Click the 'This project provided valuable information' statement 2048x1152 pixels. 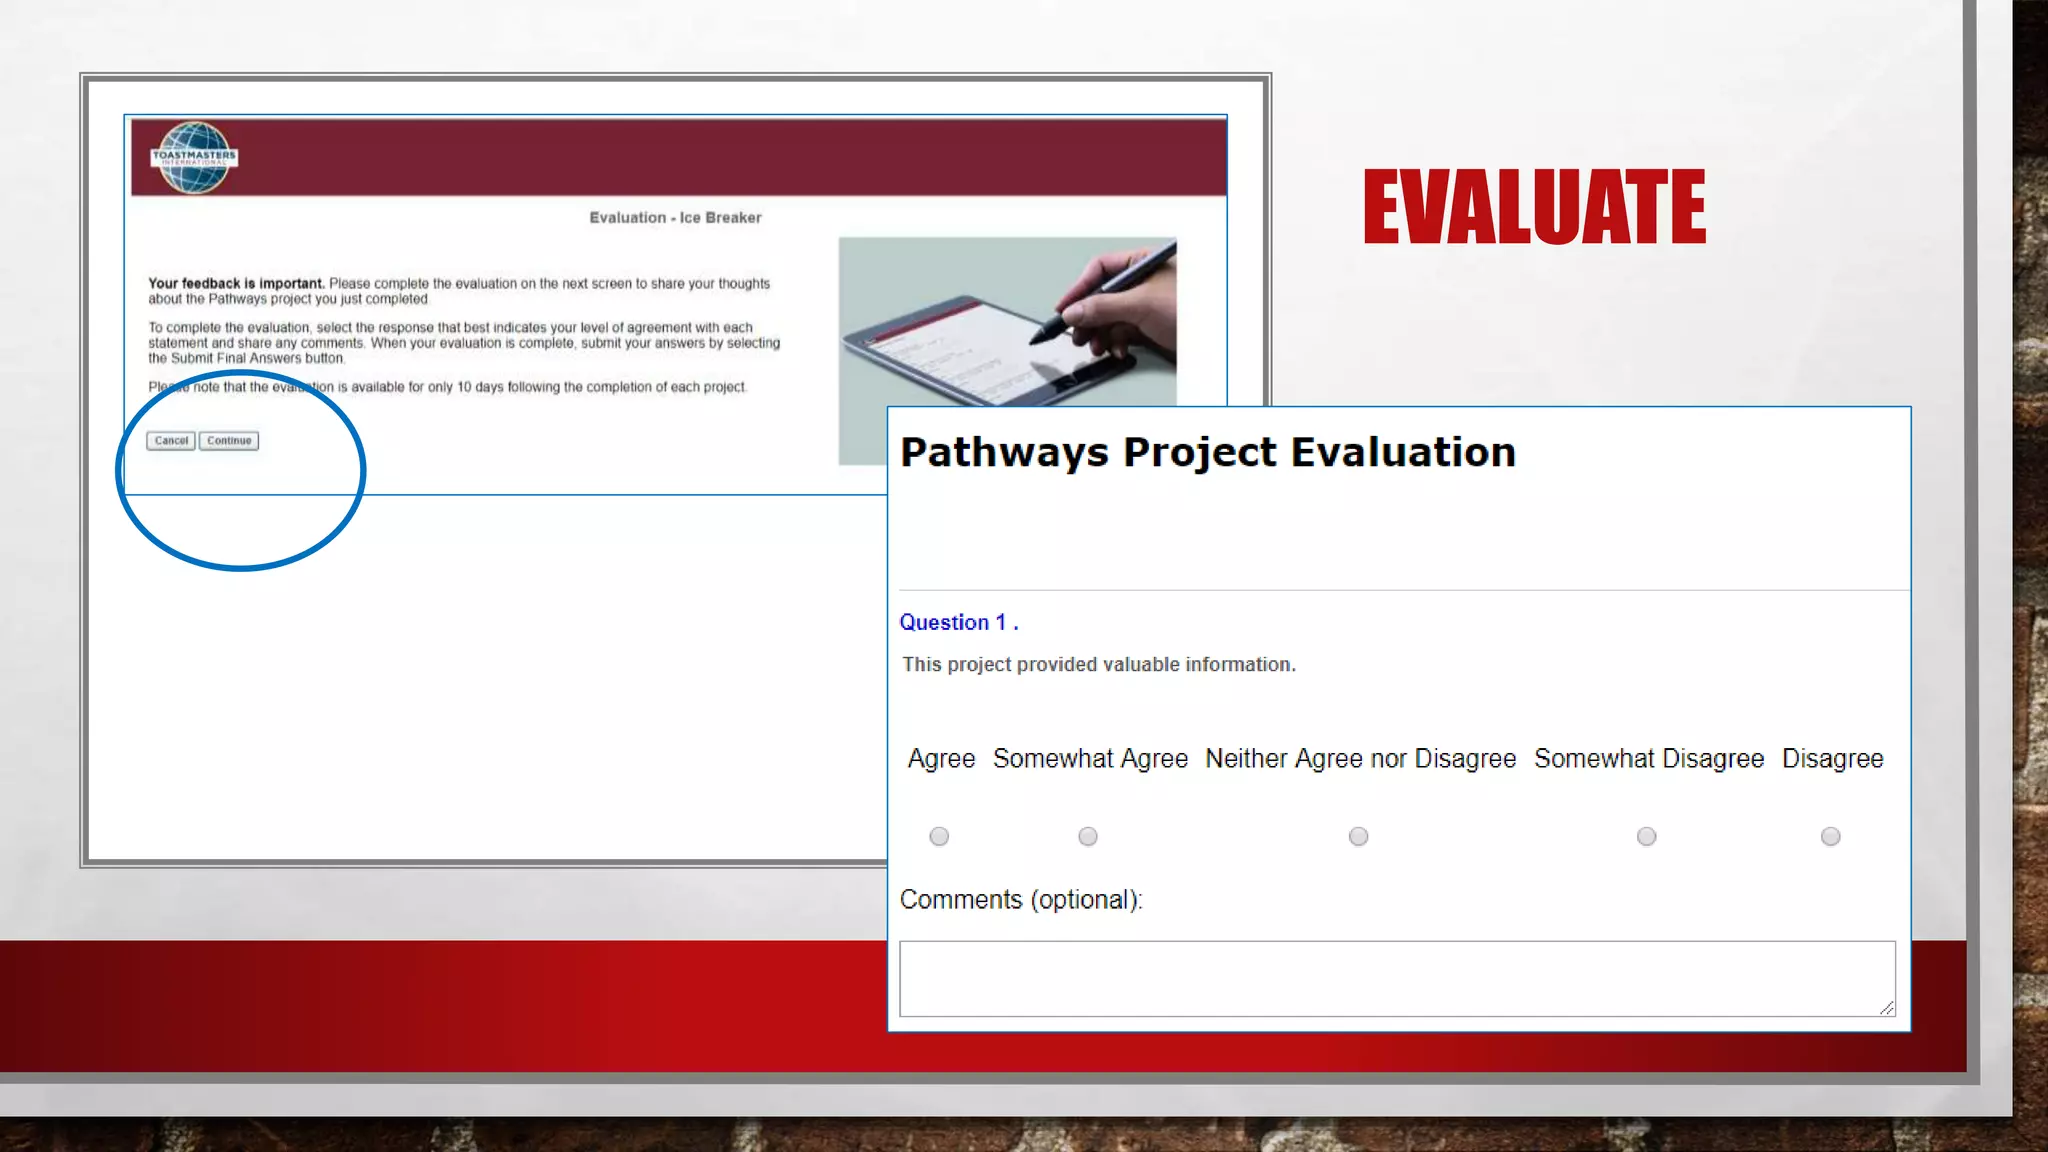[x=1098, y=665]
